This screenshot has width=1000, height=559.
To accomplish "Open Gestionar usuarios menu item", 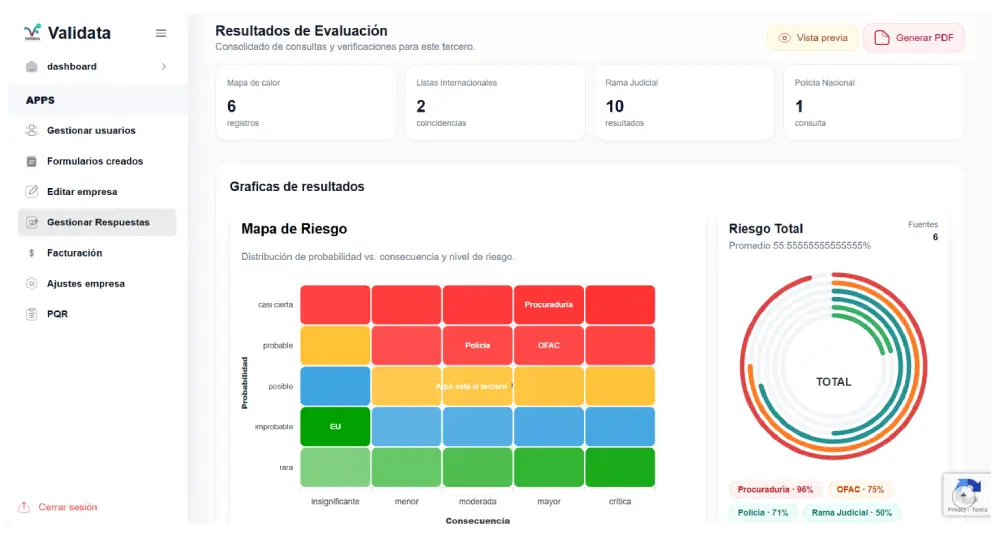I will [x=97, y=130].
